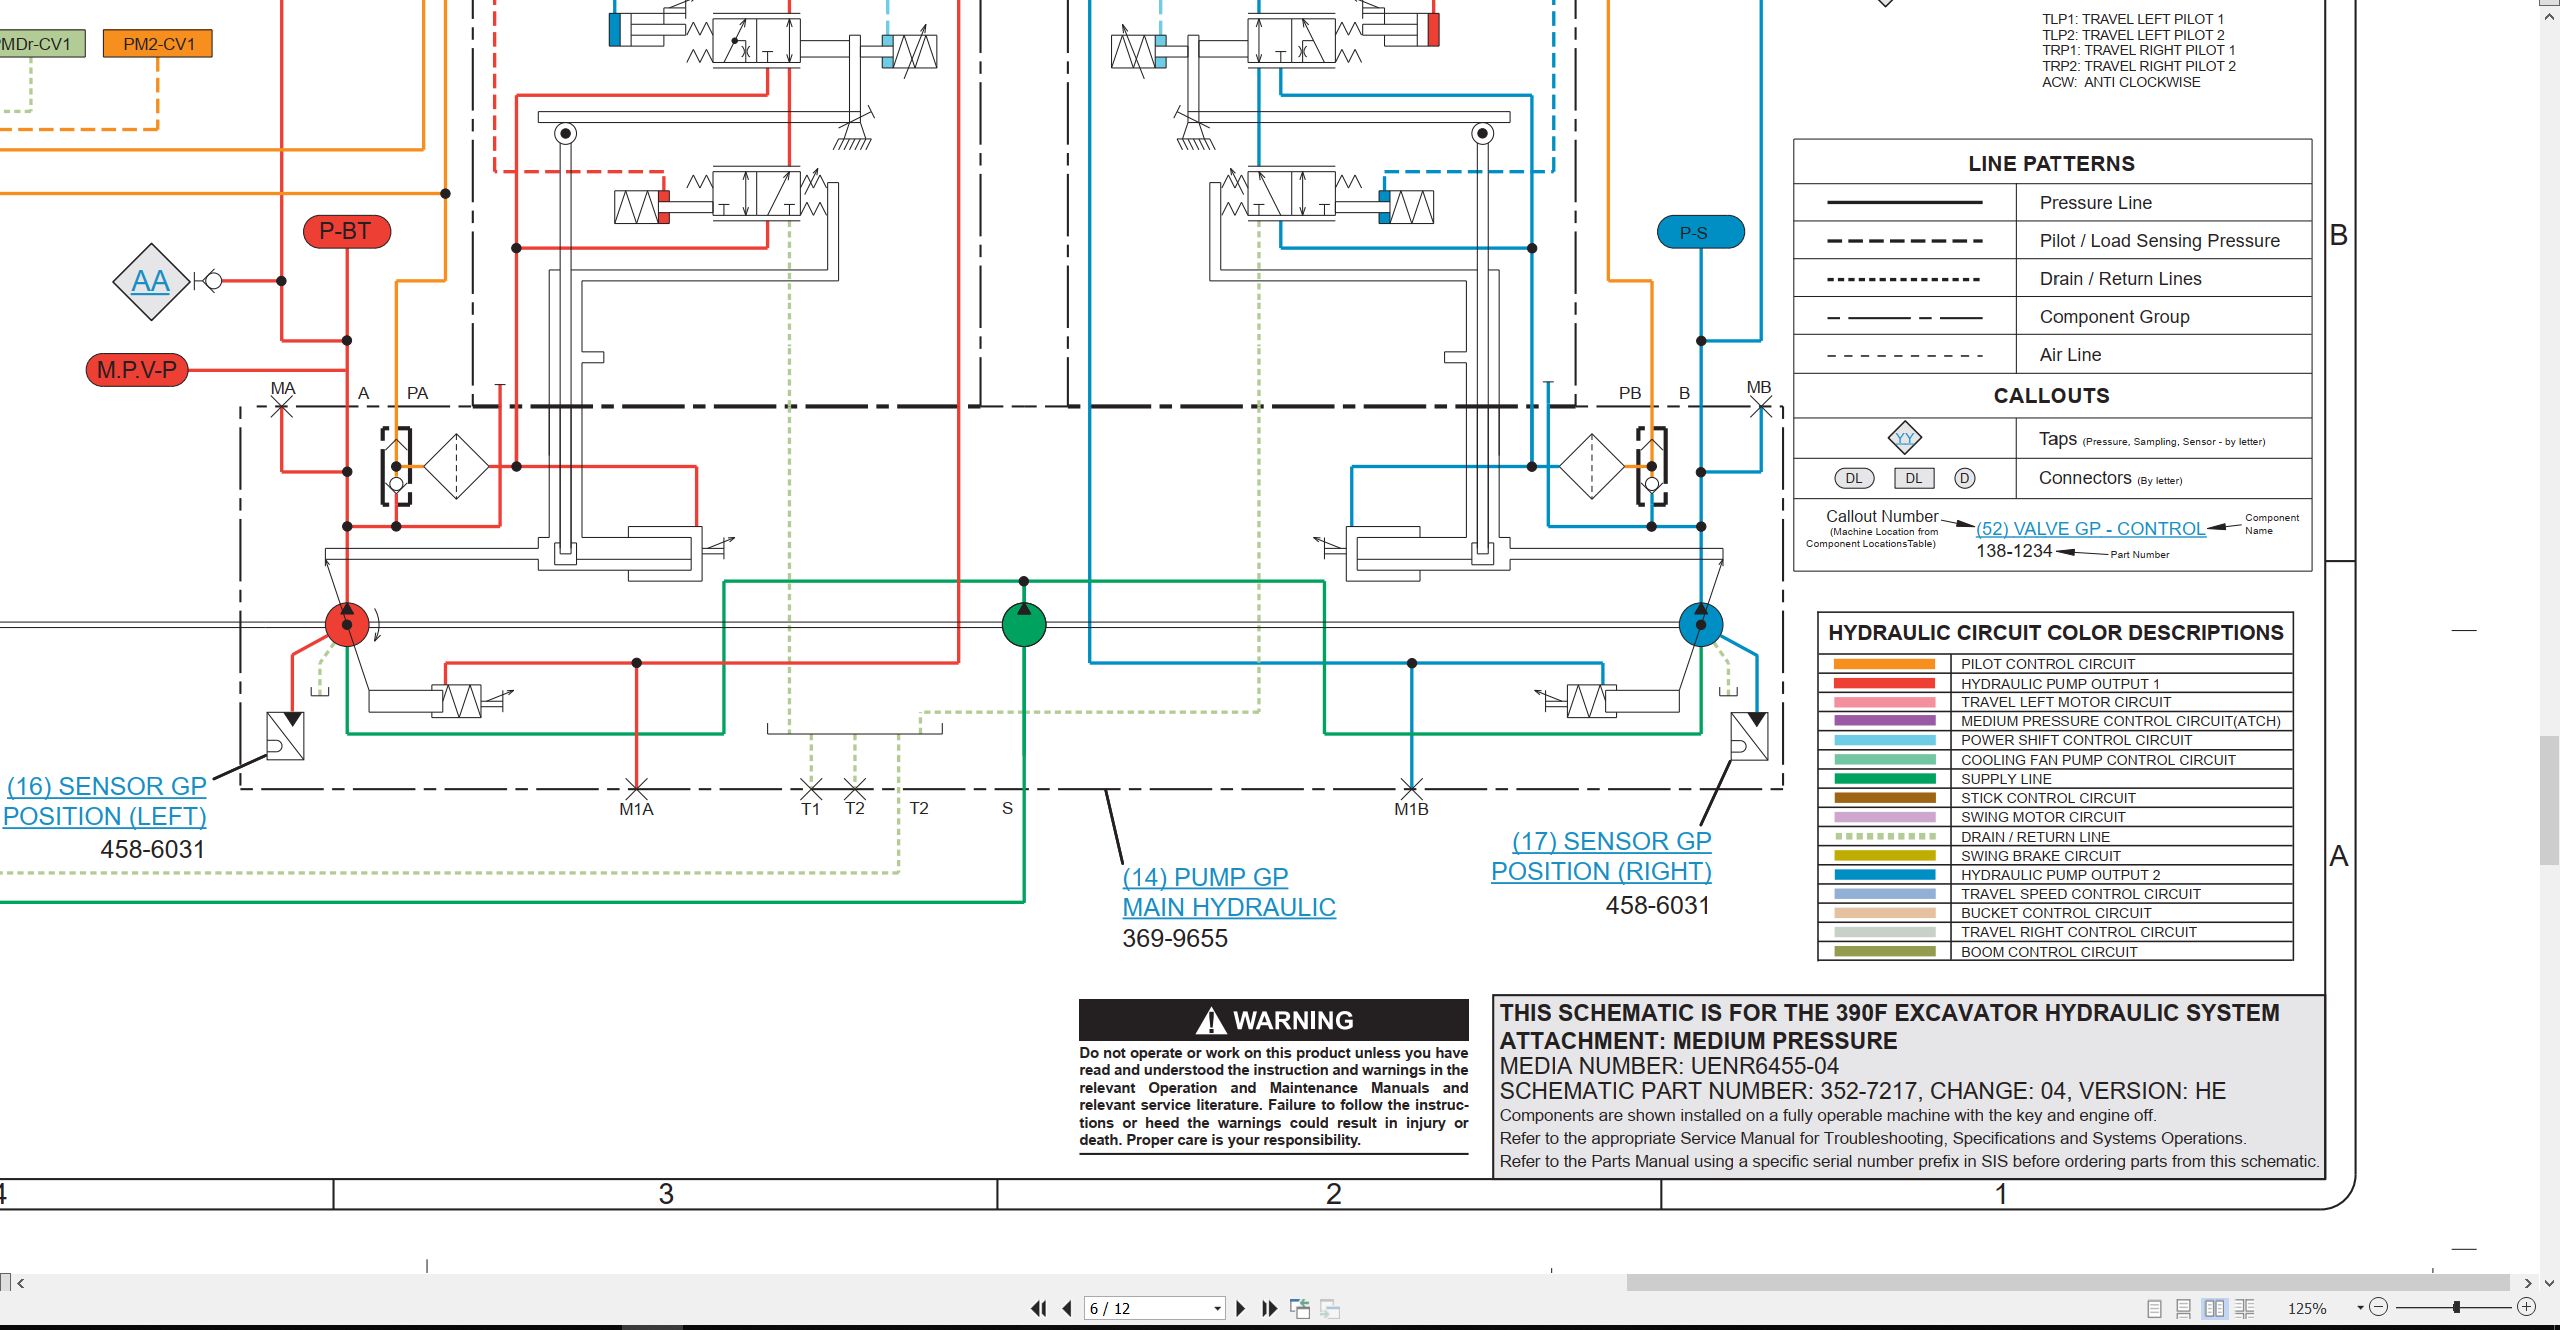The image size is (2560, 1330).
Task: Click vertical scrollbar down arrow
Action: (2550, 1283)
